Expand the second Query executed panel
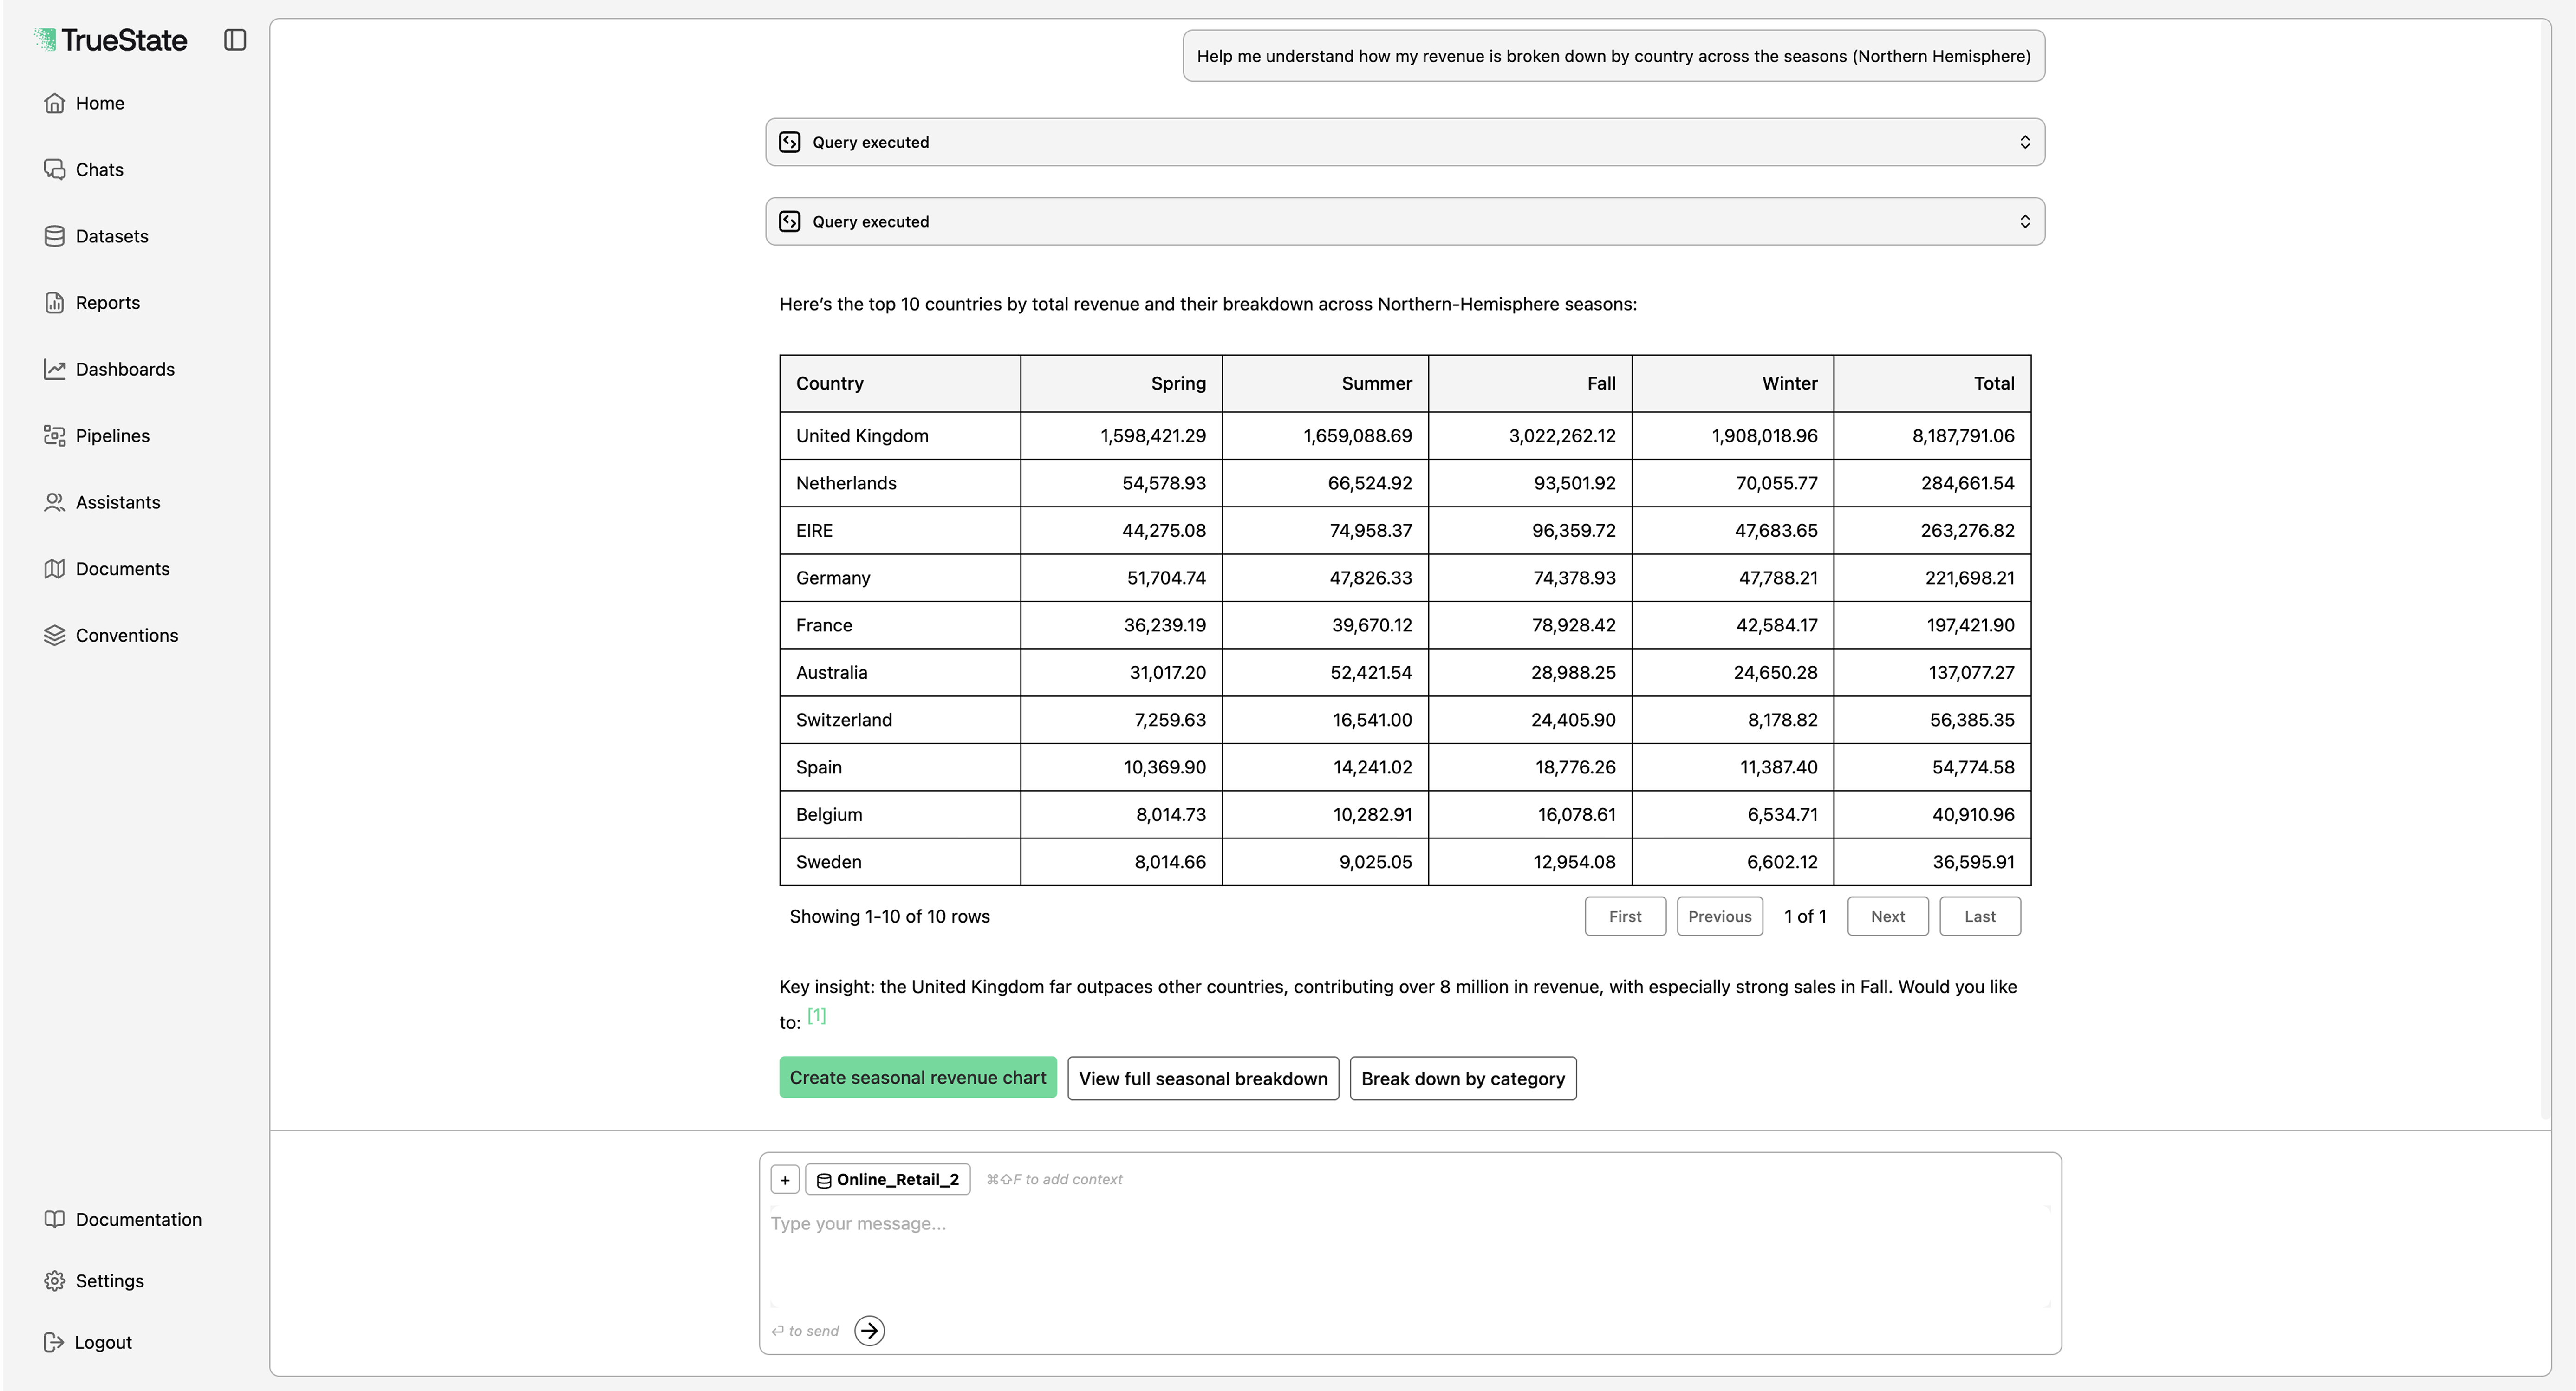Screen dimensions: 2576x1391 click(x=1404, y=221)
